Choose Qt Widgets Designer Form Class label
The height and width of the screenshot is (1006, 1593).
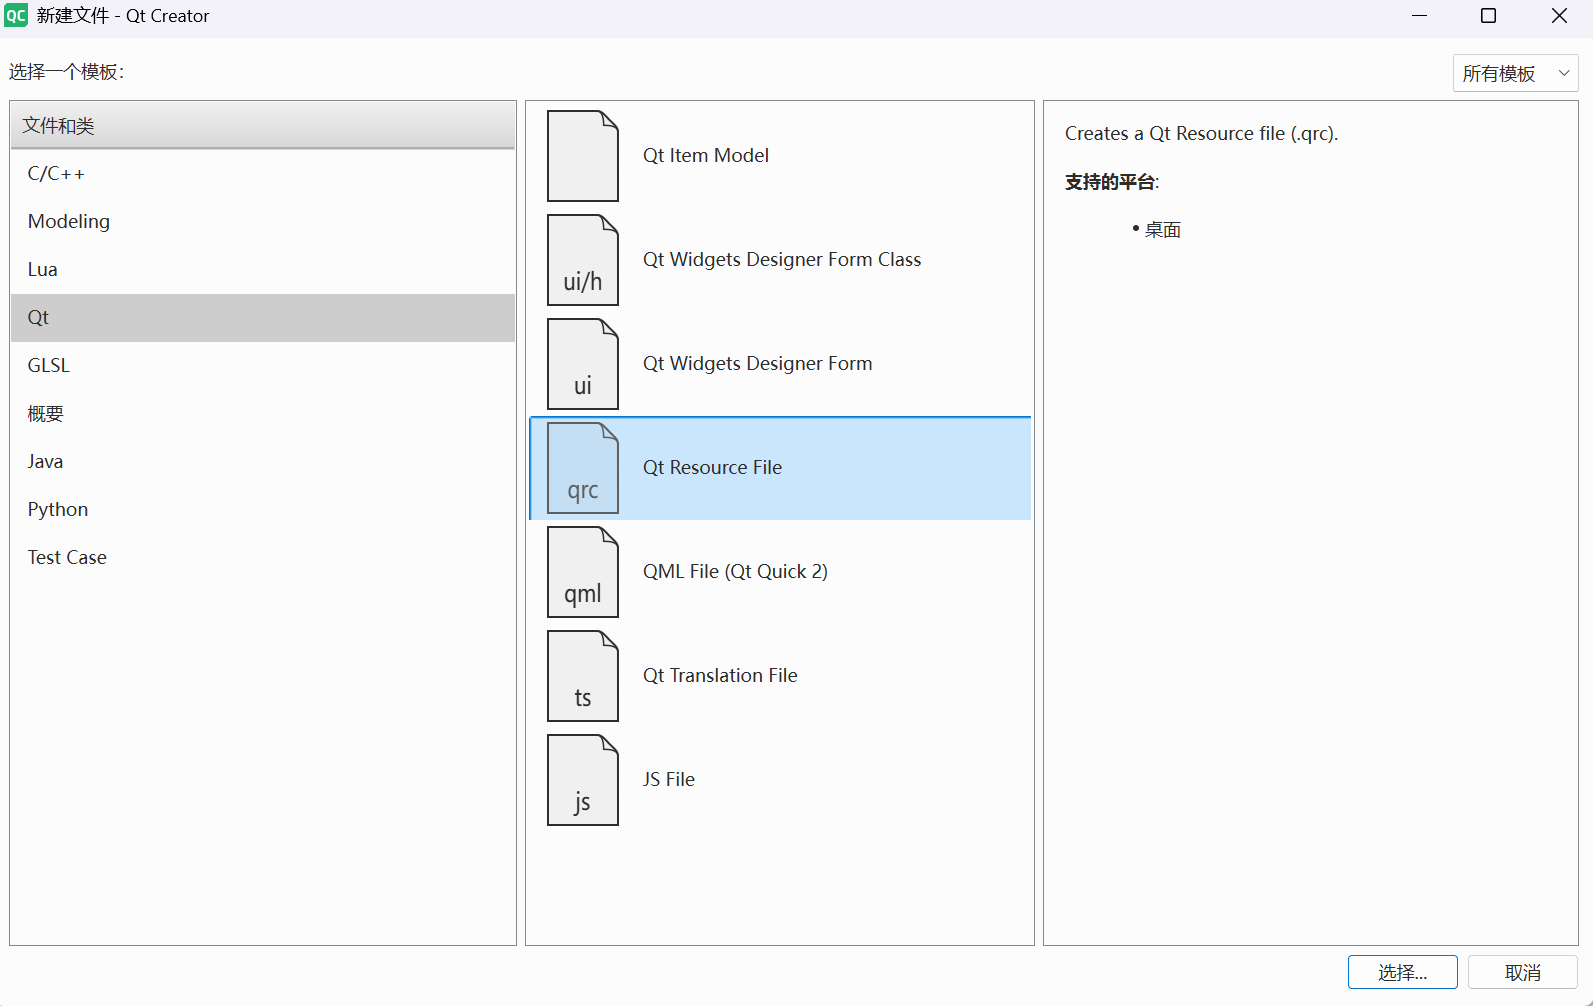[782, 260]
